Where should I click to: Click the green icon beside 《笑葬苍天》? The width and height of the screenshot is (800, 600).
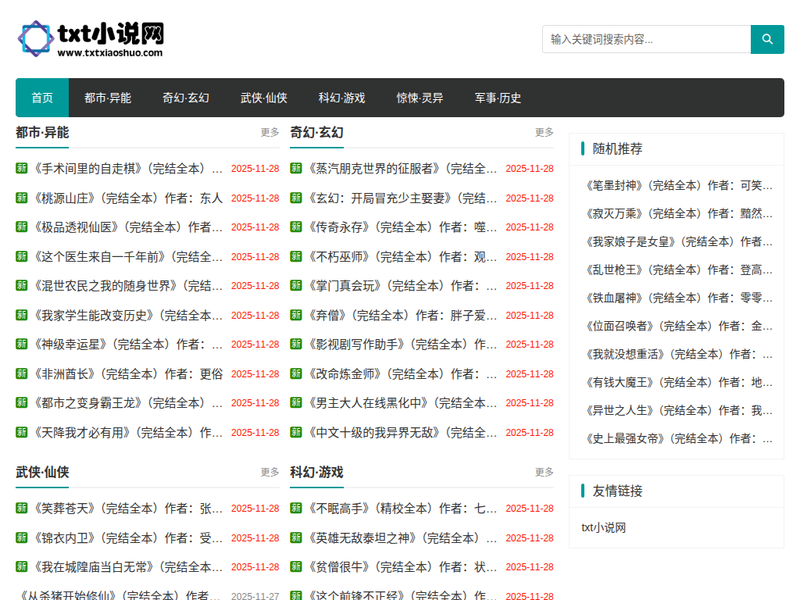pos(22,508)
